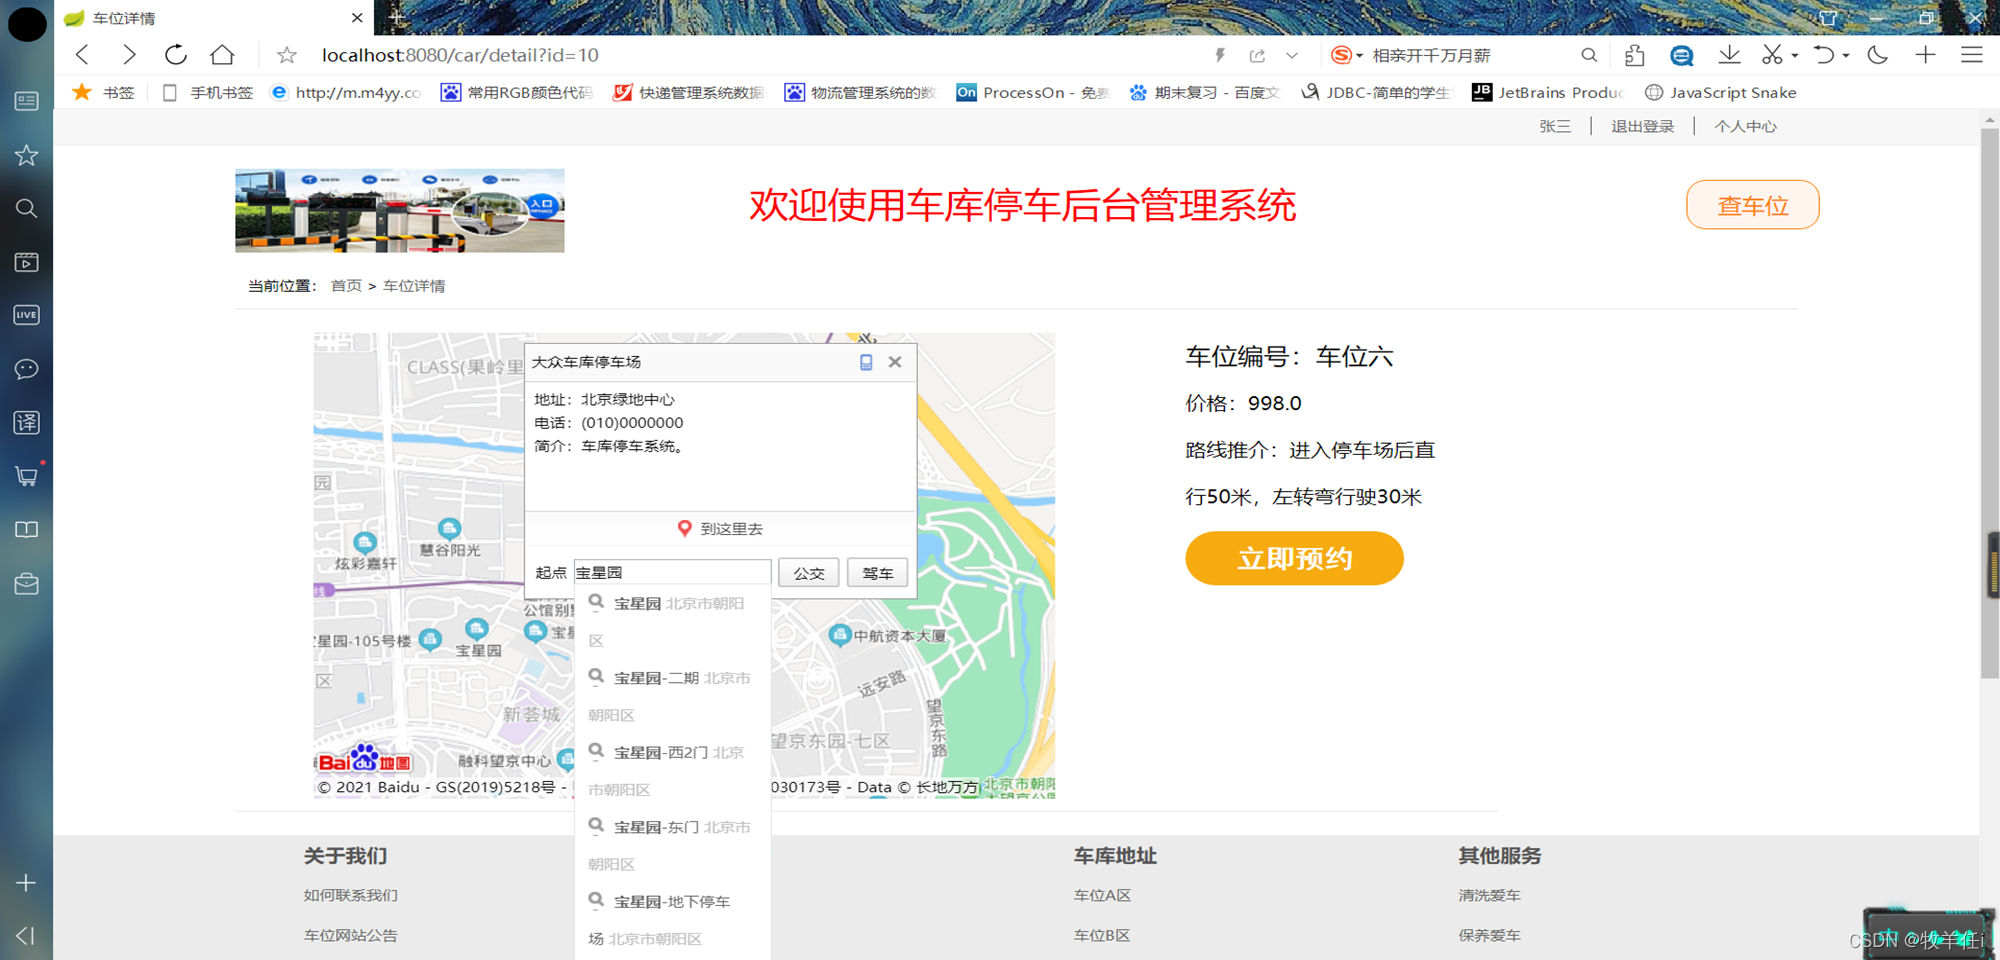2000x960 pixels.
Task: Click the browser back arrow
Action: pyautogui.click(x=83, y=55)
